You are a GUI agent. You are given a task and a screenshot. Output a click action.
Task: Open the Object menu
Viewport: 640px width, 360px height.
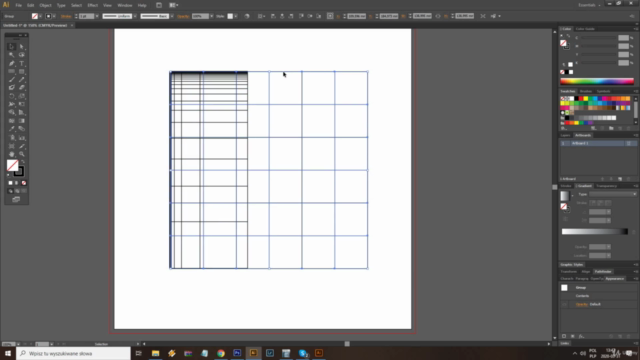45,5
